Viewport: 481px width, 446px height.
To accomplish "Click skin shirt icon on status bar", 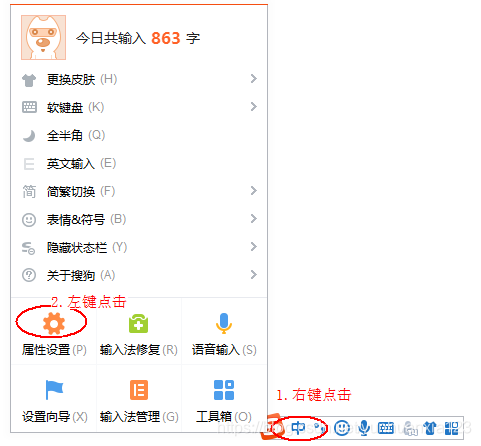I will [430, 428].
